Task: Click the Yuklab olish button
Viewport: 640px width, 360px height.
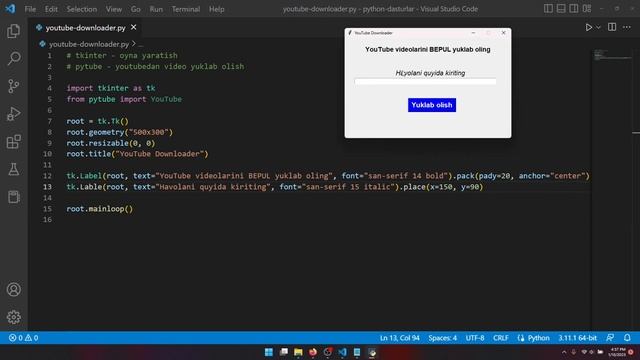Action: pos(432,105)
